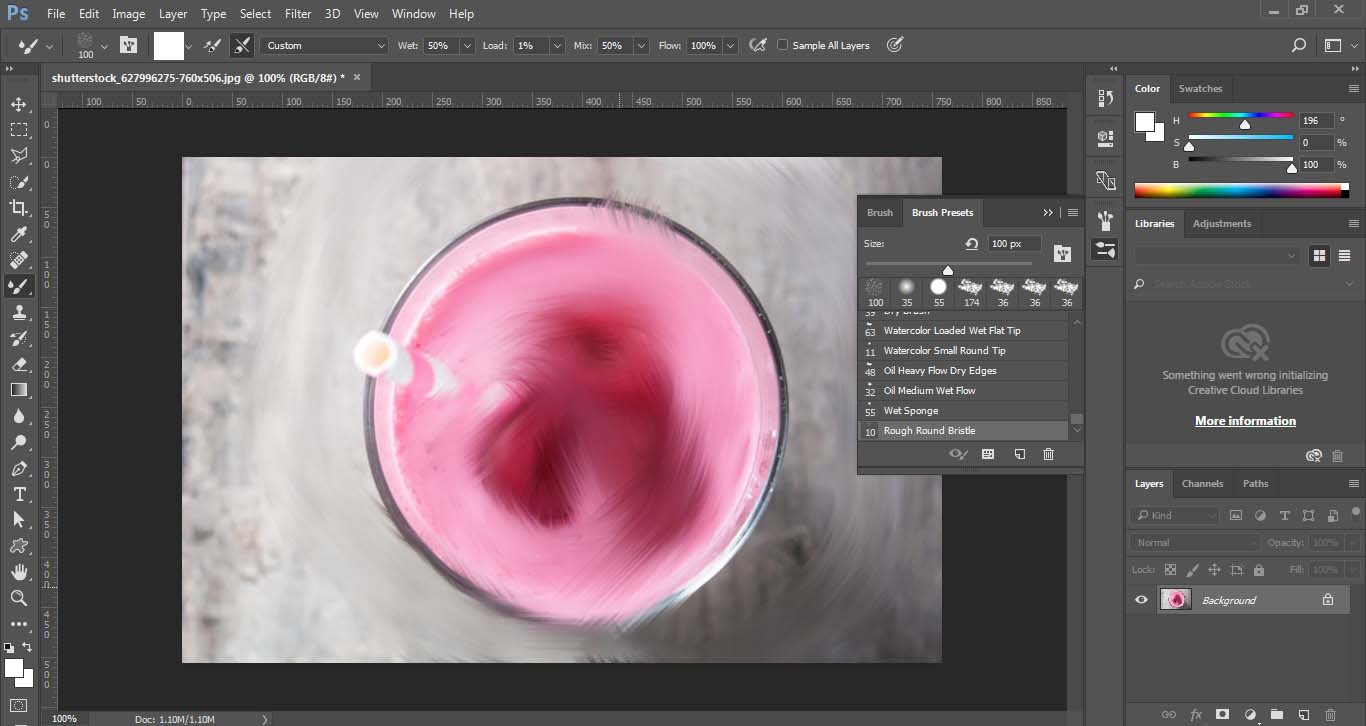1366x726 pixels.
Task: Select the Zoom tool
Action: pyautogui.click(x=18, y=598)
